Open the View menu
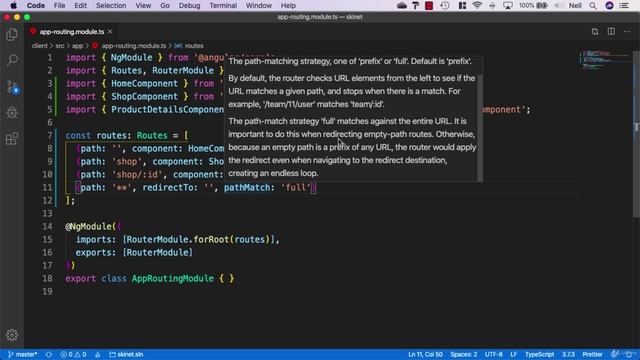The height and width of the screenshot is (360, 640). 143,5
